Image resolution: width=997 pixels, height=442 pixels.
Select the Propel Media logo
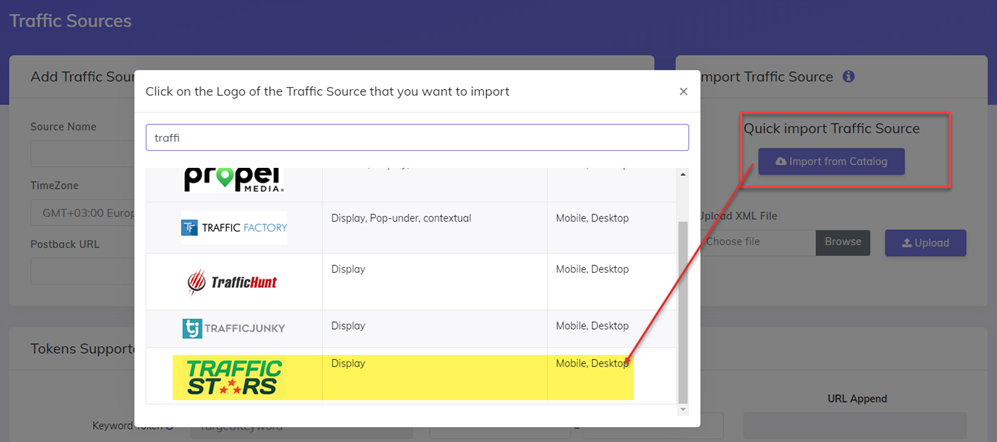pyautogui.click(x=234, y=180)
